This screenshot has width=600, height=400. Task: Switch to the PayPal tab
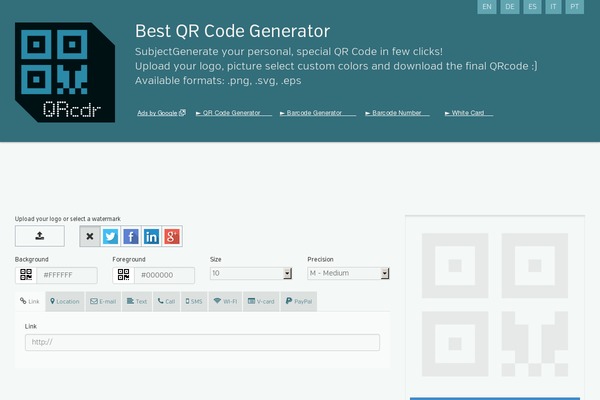click(x=299, y=301)
